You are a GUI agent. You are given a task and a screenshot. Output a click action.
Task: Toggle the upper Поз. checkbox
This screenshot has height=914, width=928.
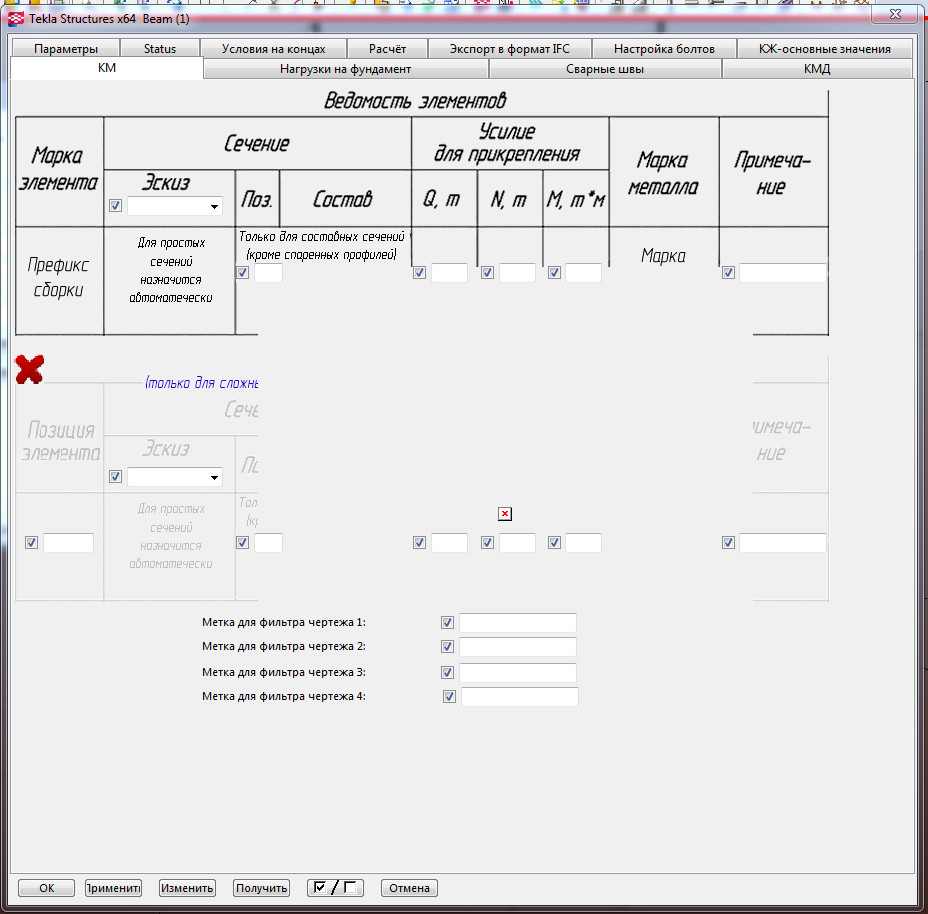(x=243, y=273)
